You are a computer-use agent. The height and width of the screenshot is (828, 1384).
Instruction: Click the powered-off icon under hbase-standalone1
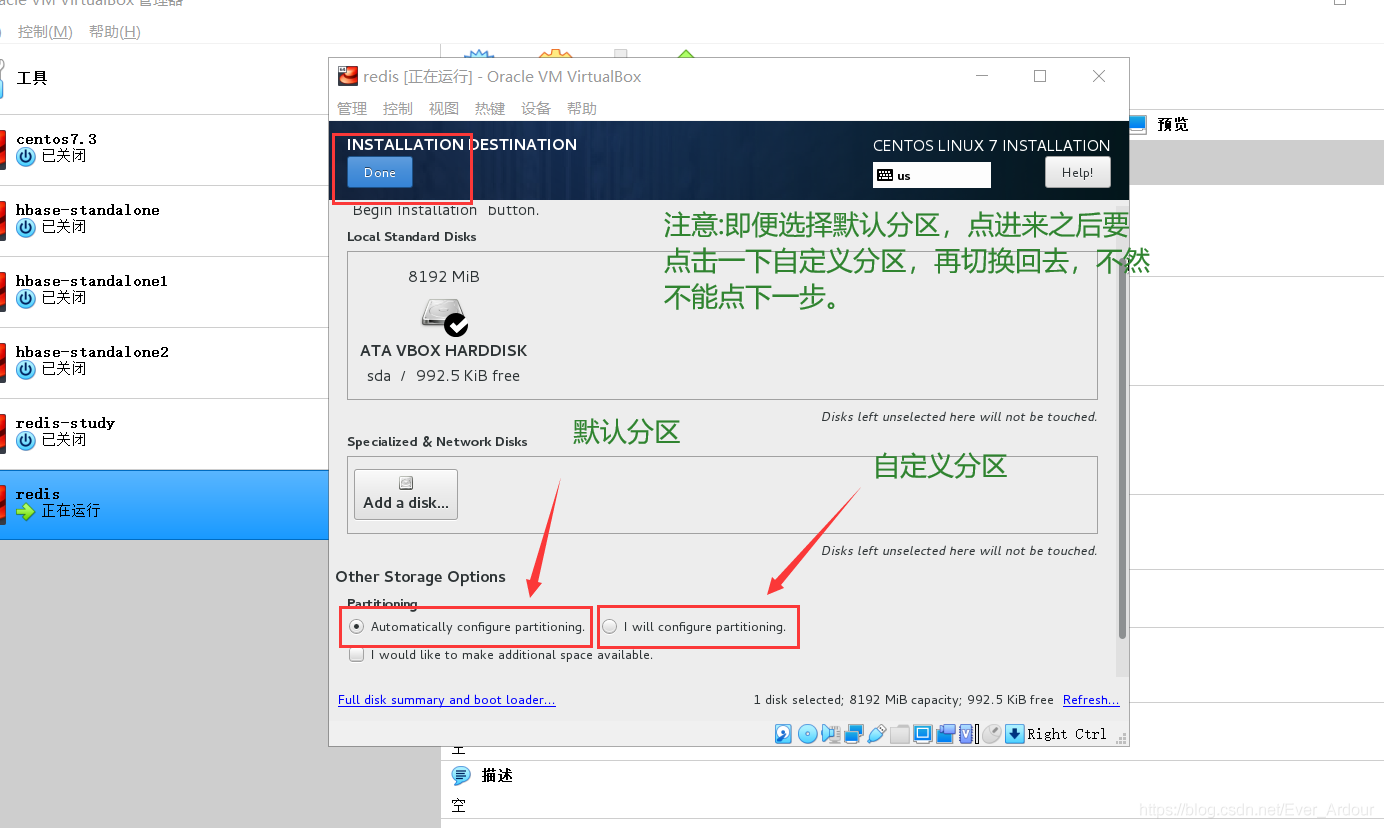26,298
